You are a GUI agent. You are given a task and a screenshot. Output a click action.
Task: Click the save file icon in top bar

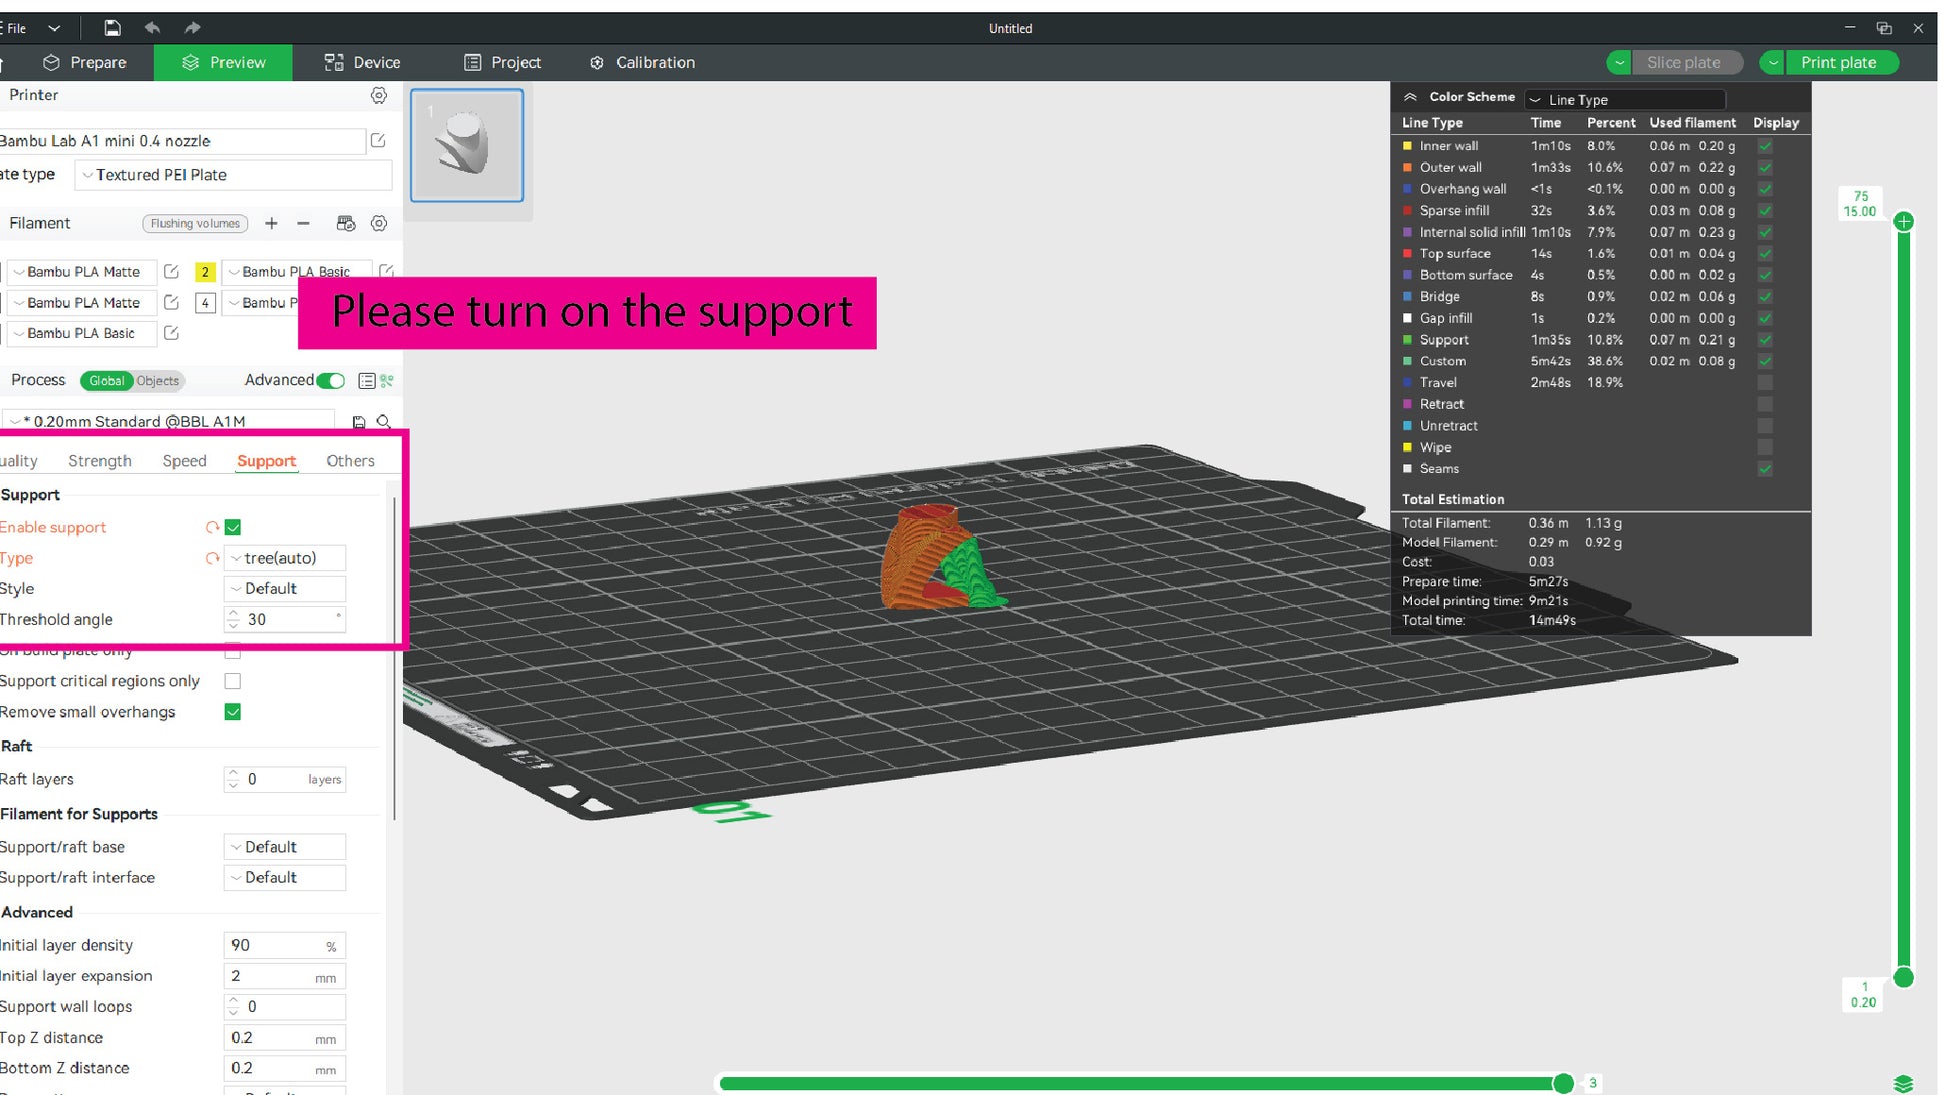(x=113, y=28)
